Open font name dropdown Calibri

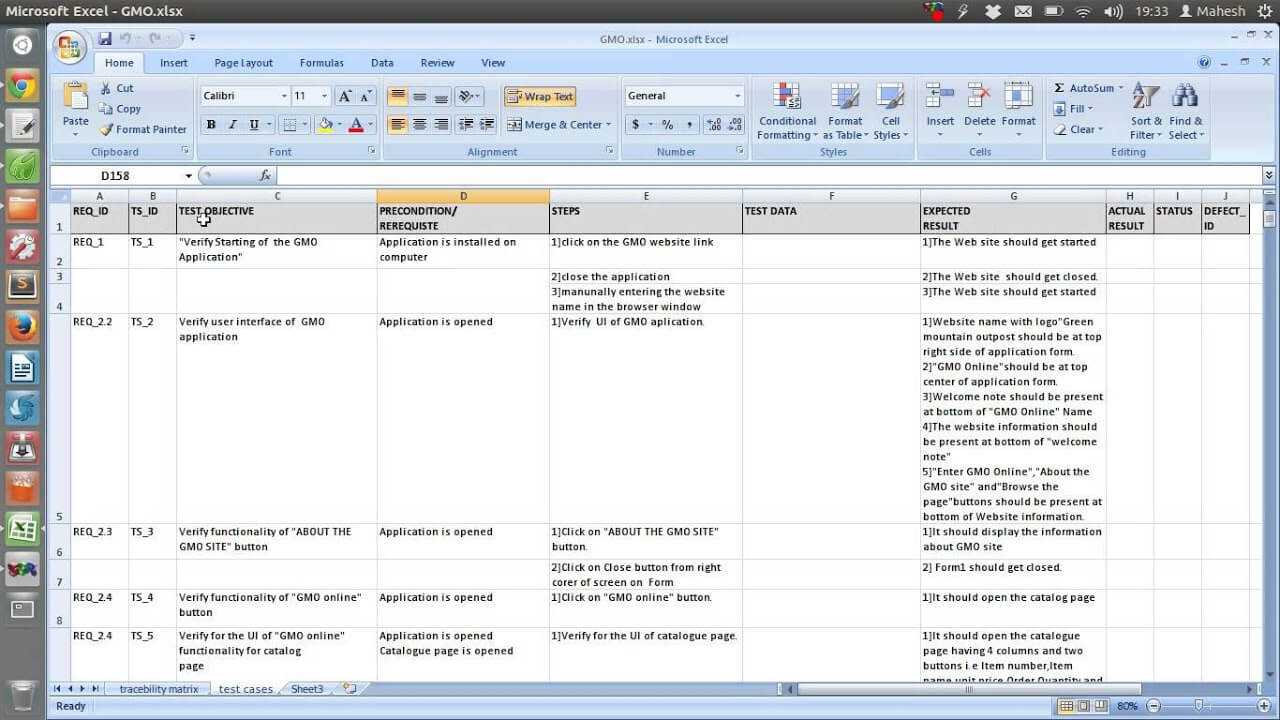pyautogui.click(x=282, y=96)
